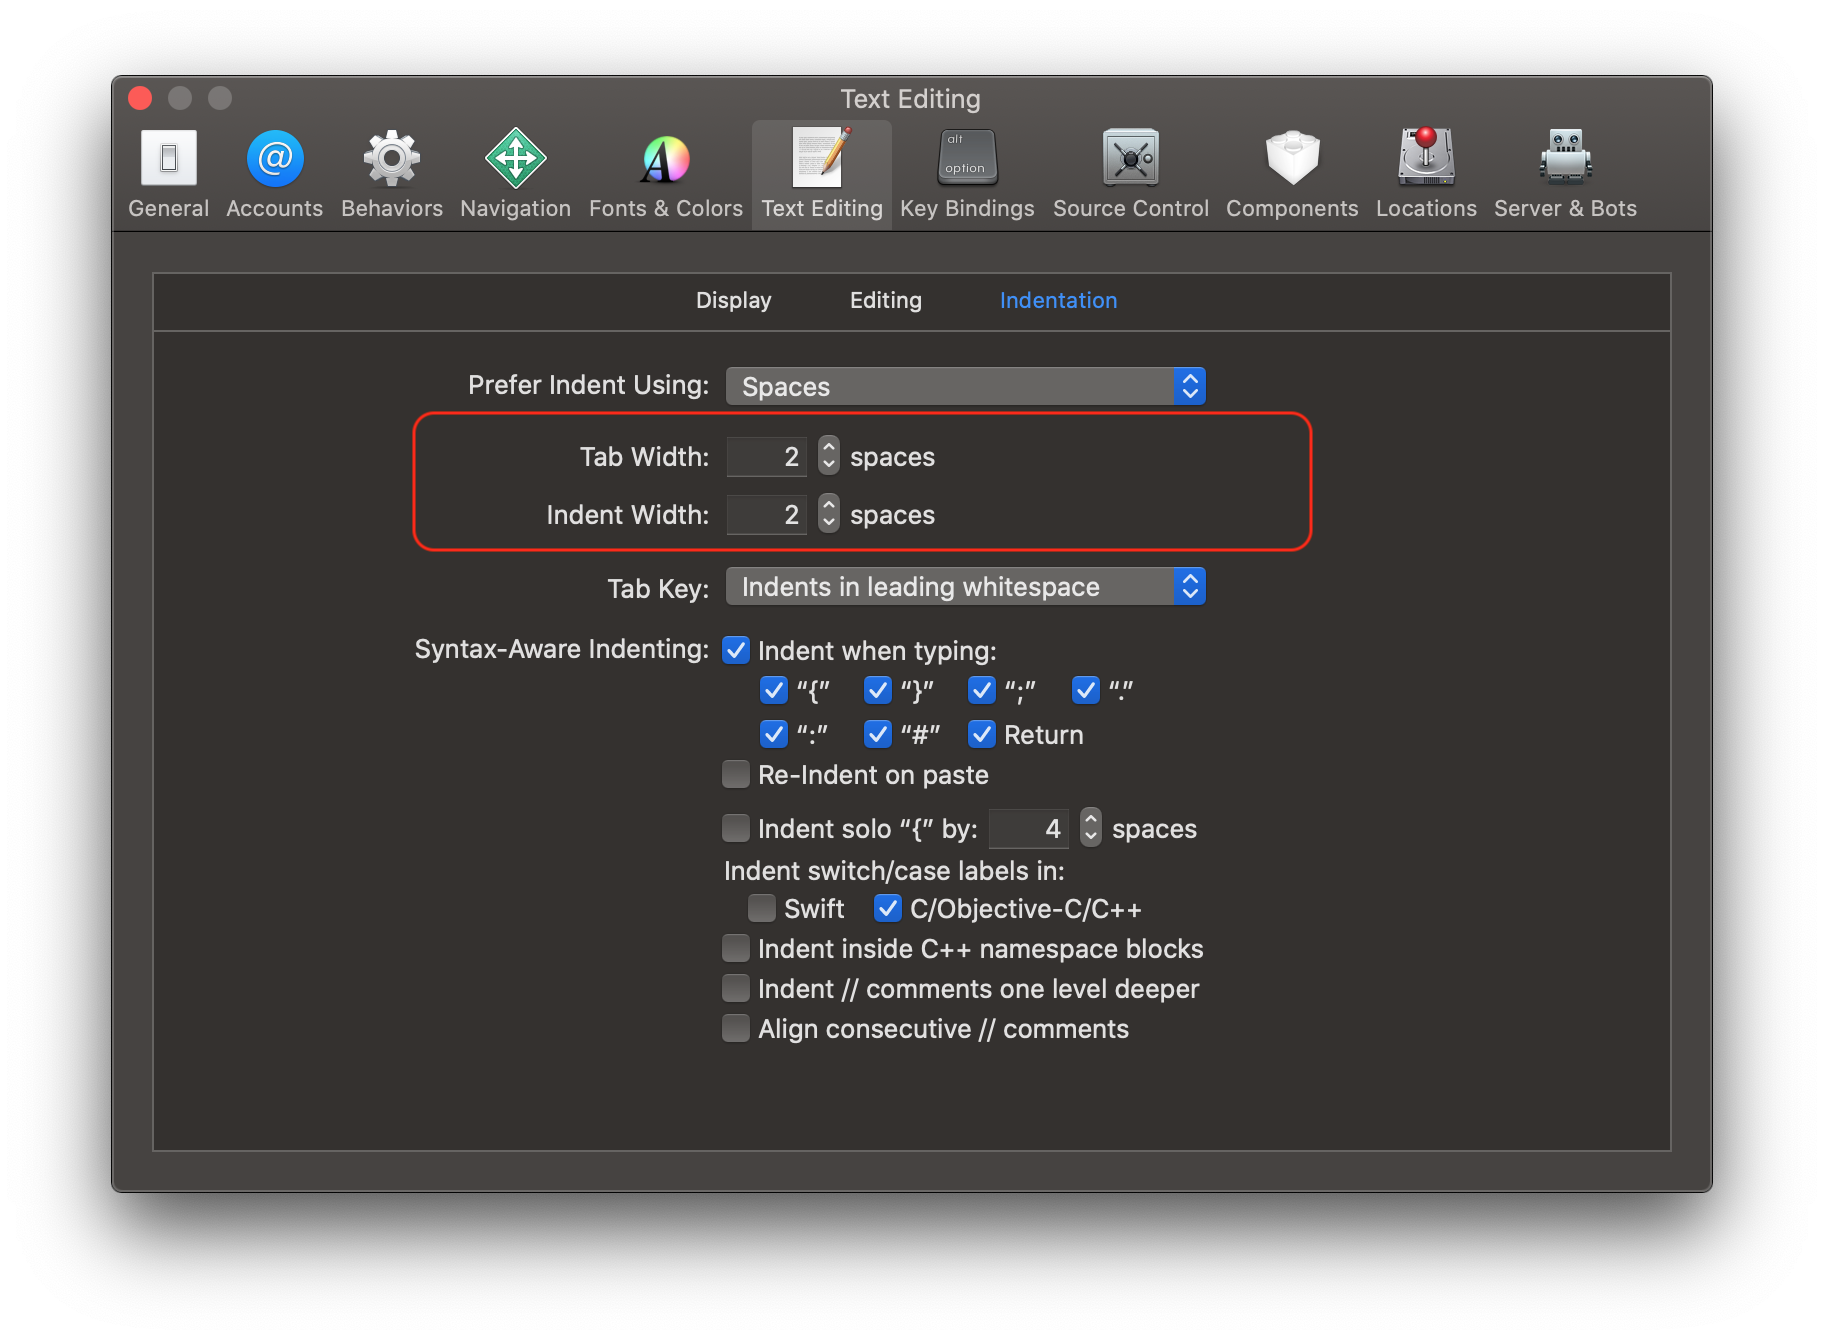The width and height of the screenshot is (1824, 1340).
Task: Open the Tab Key behavior dropdown
Action: tap(965, 587)
